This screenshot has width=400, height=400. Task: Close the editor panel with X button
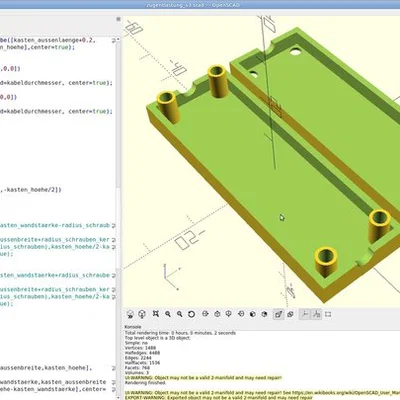(x=118, y=19)
